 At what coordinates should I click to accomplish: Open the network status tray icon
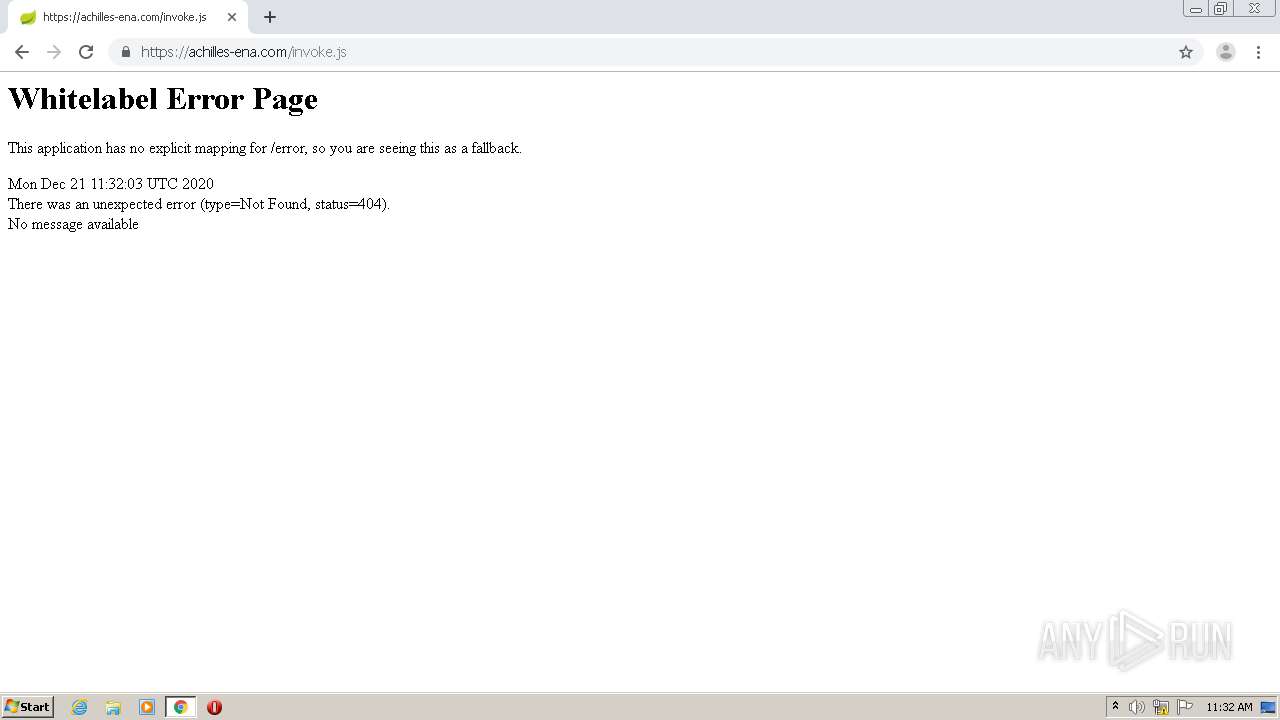[1161, 707]
